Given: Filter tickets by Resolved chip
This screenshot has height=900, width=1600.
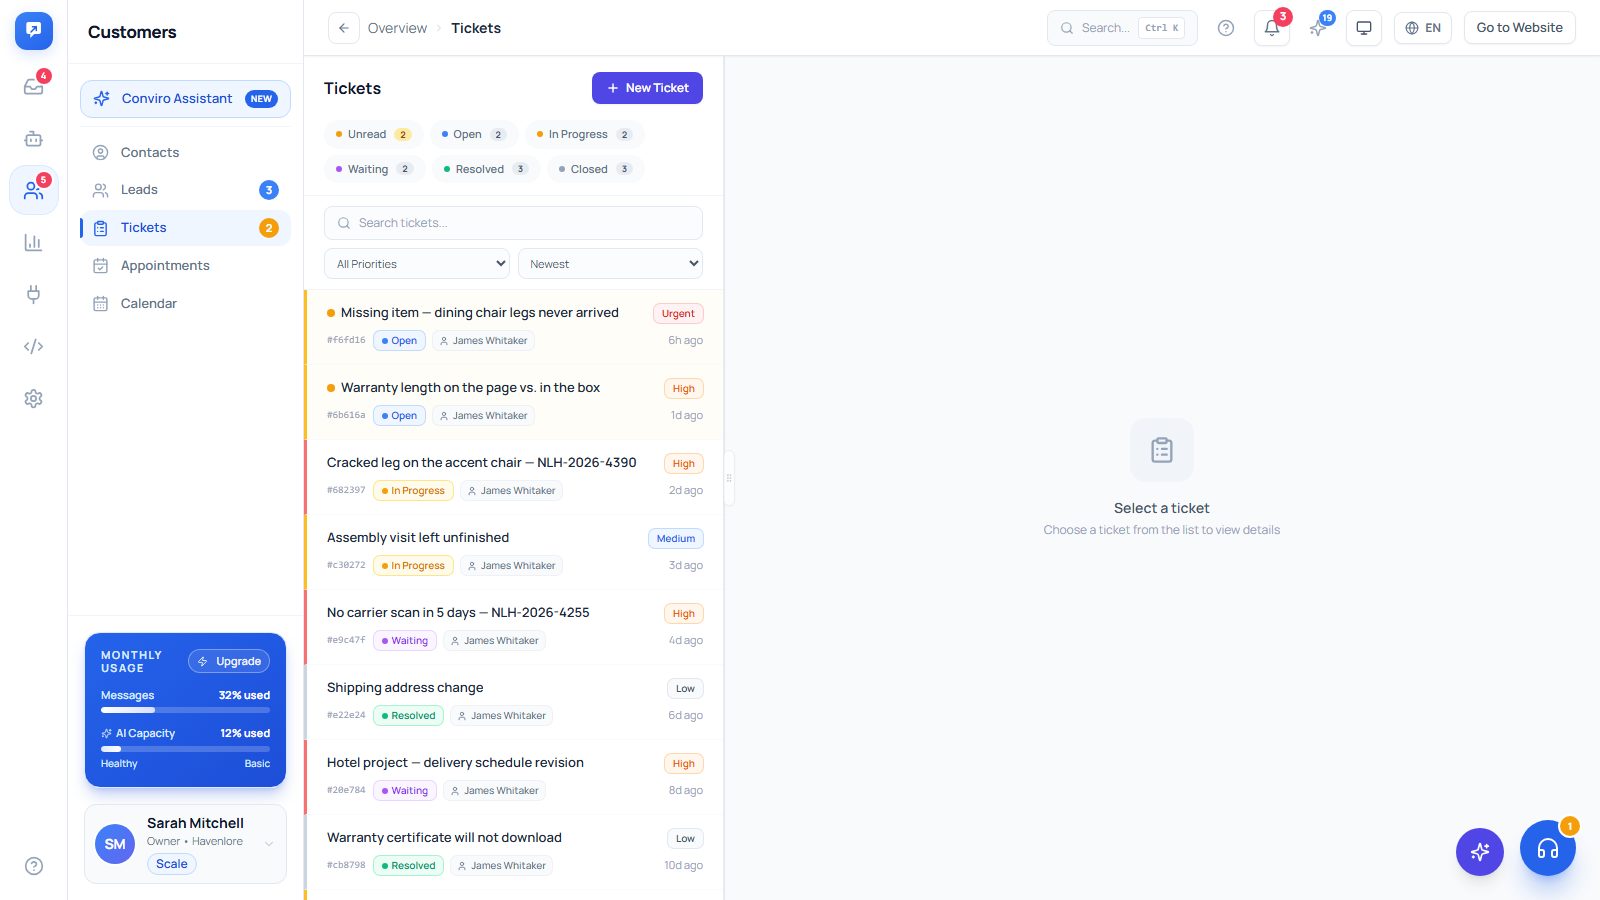Looking at the screenshot, I should point(486,169).
